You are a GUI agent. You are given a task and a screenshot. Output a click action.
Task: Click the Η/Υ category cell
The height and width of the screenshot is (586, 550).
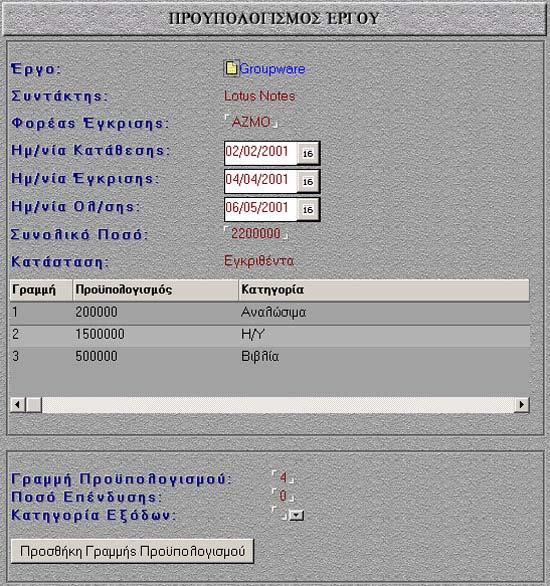(x=253, y=334)
